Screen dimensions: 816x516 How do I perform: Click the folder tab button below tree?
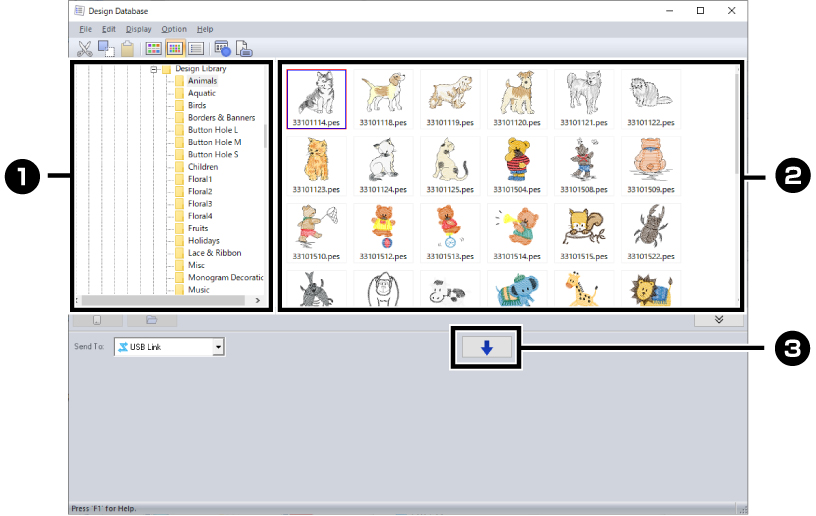coord(152,320)
